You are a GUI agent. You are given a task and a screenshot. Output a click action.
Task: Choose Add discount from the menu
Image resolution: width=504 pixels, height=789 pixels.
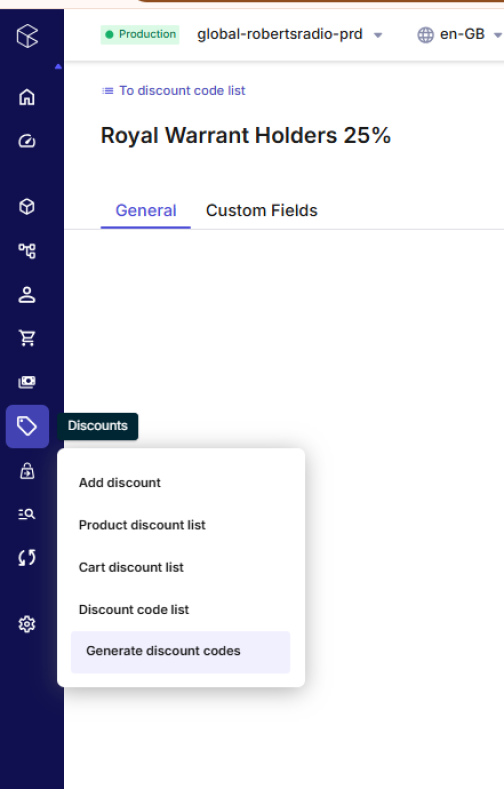120,483
